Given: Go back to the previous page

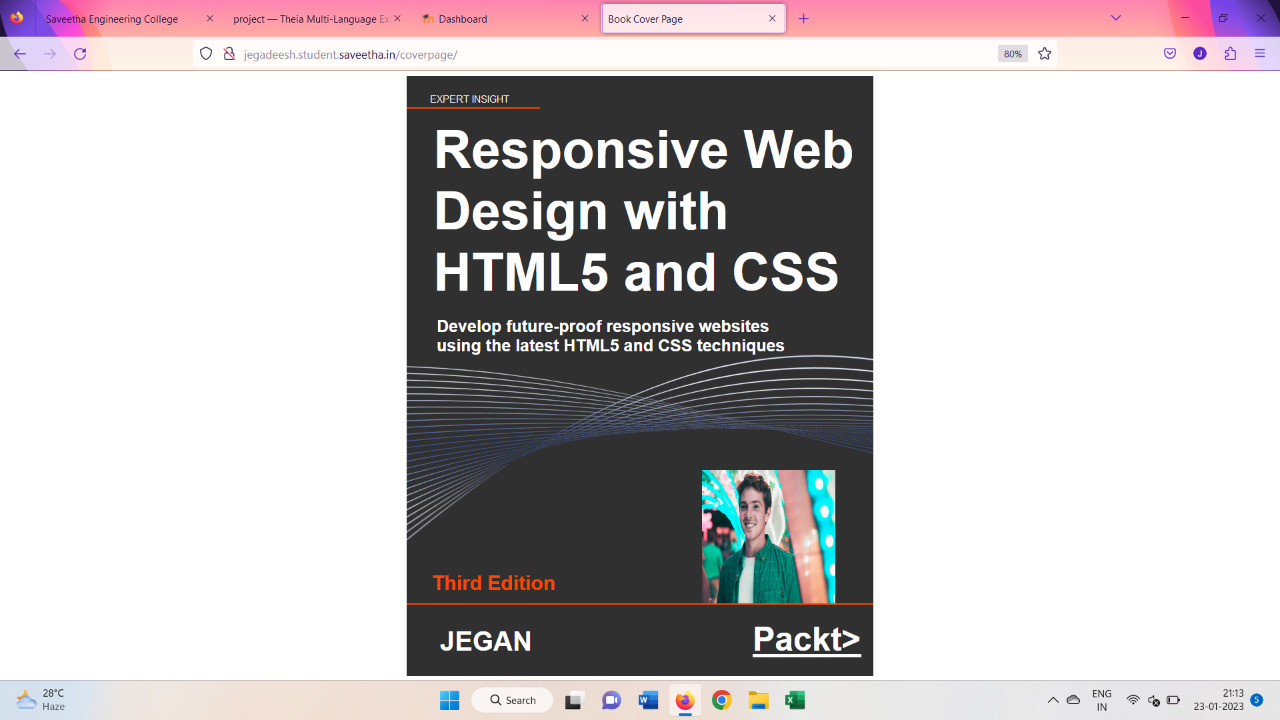Looking at the screenshot, I should click(x=20, y=54).
